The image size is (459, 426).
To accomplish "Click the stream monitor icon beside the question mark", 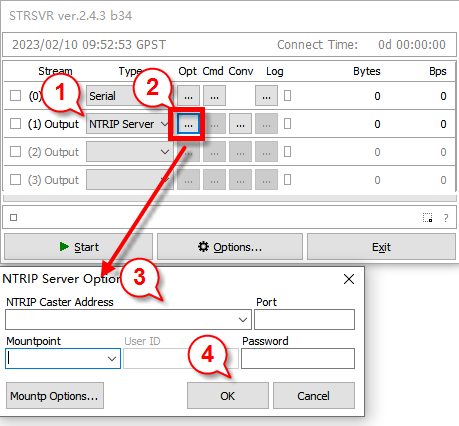I will [427, 218].
